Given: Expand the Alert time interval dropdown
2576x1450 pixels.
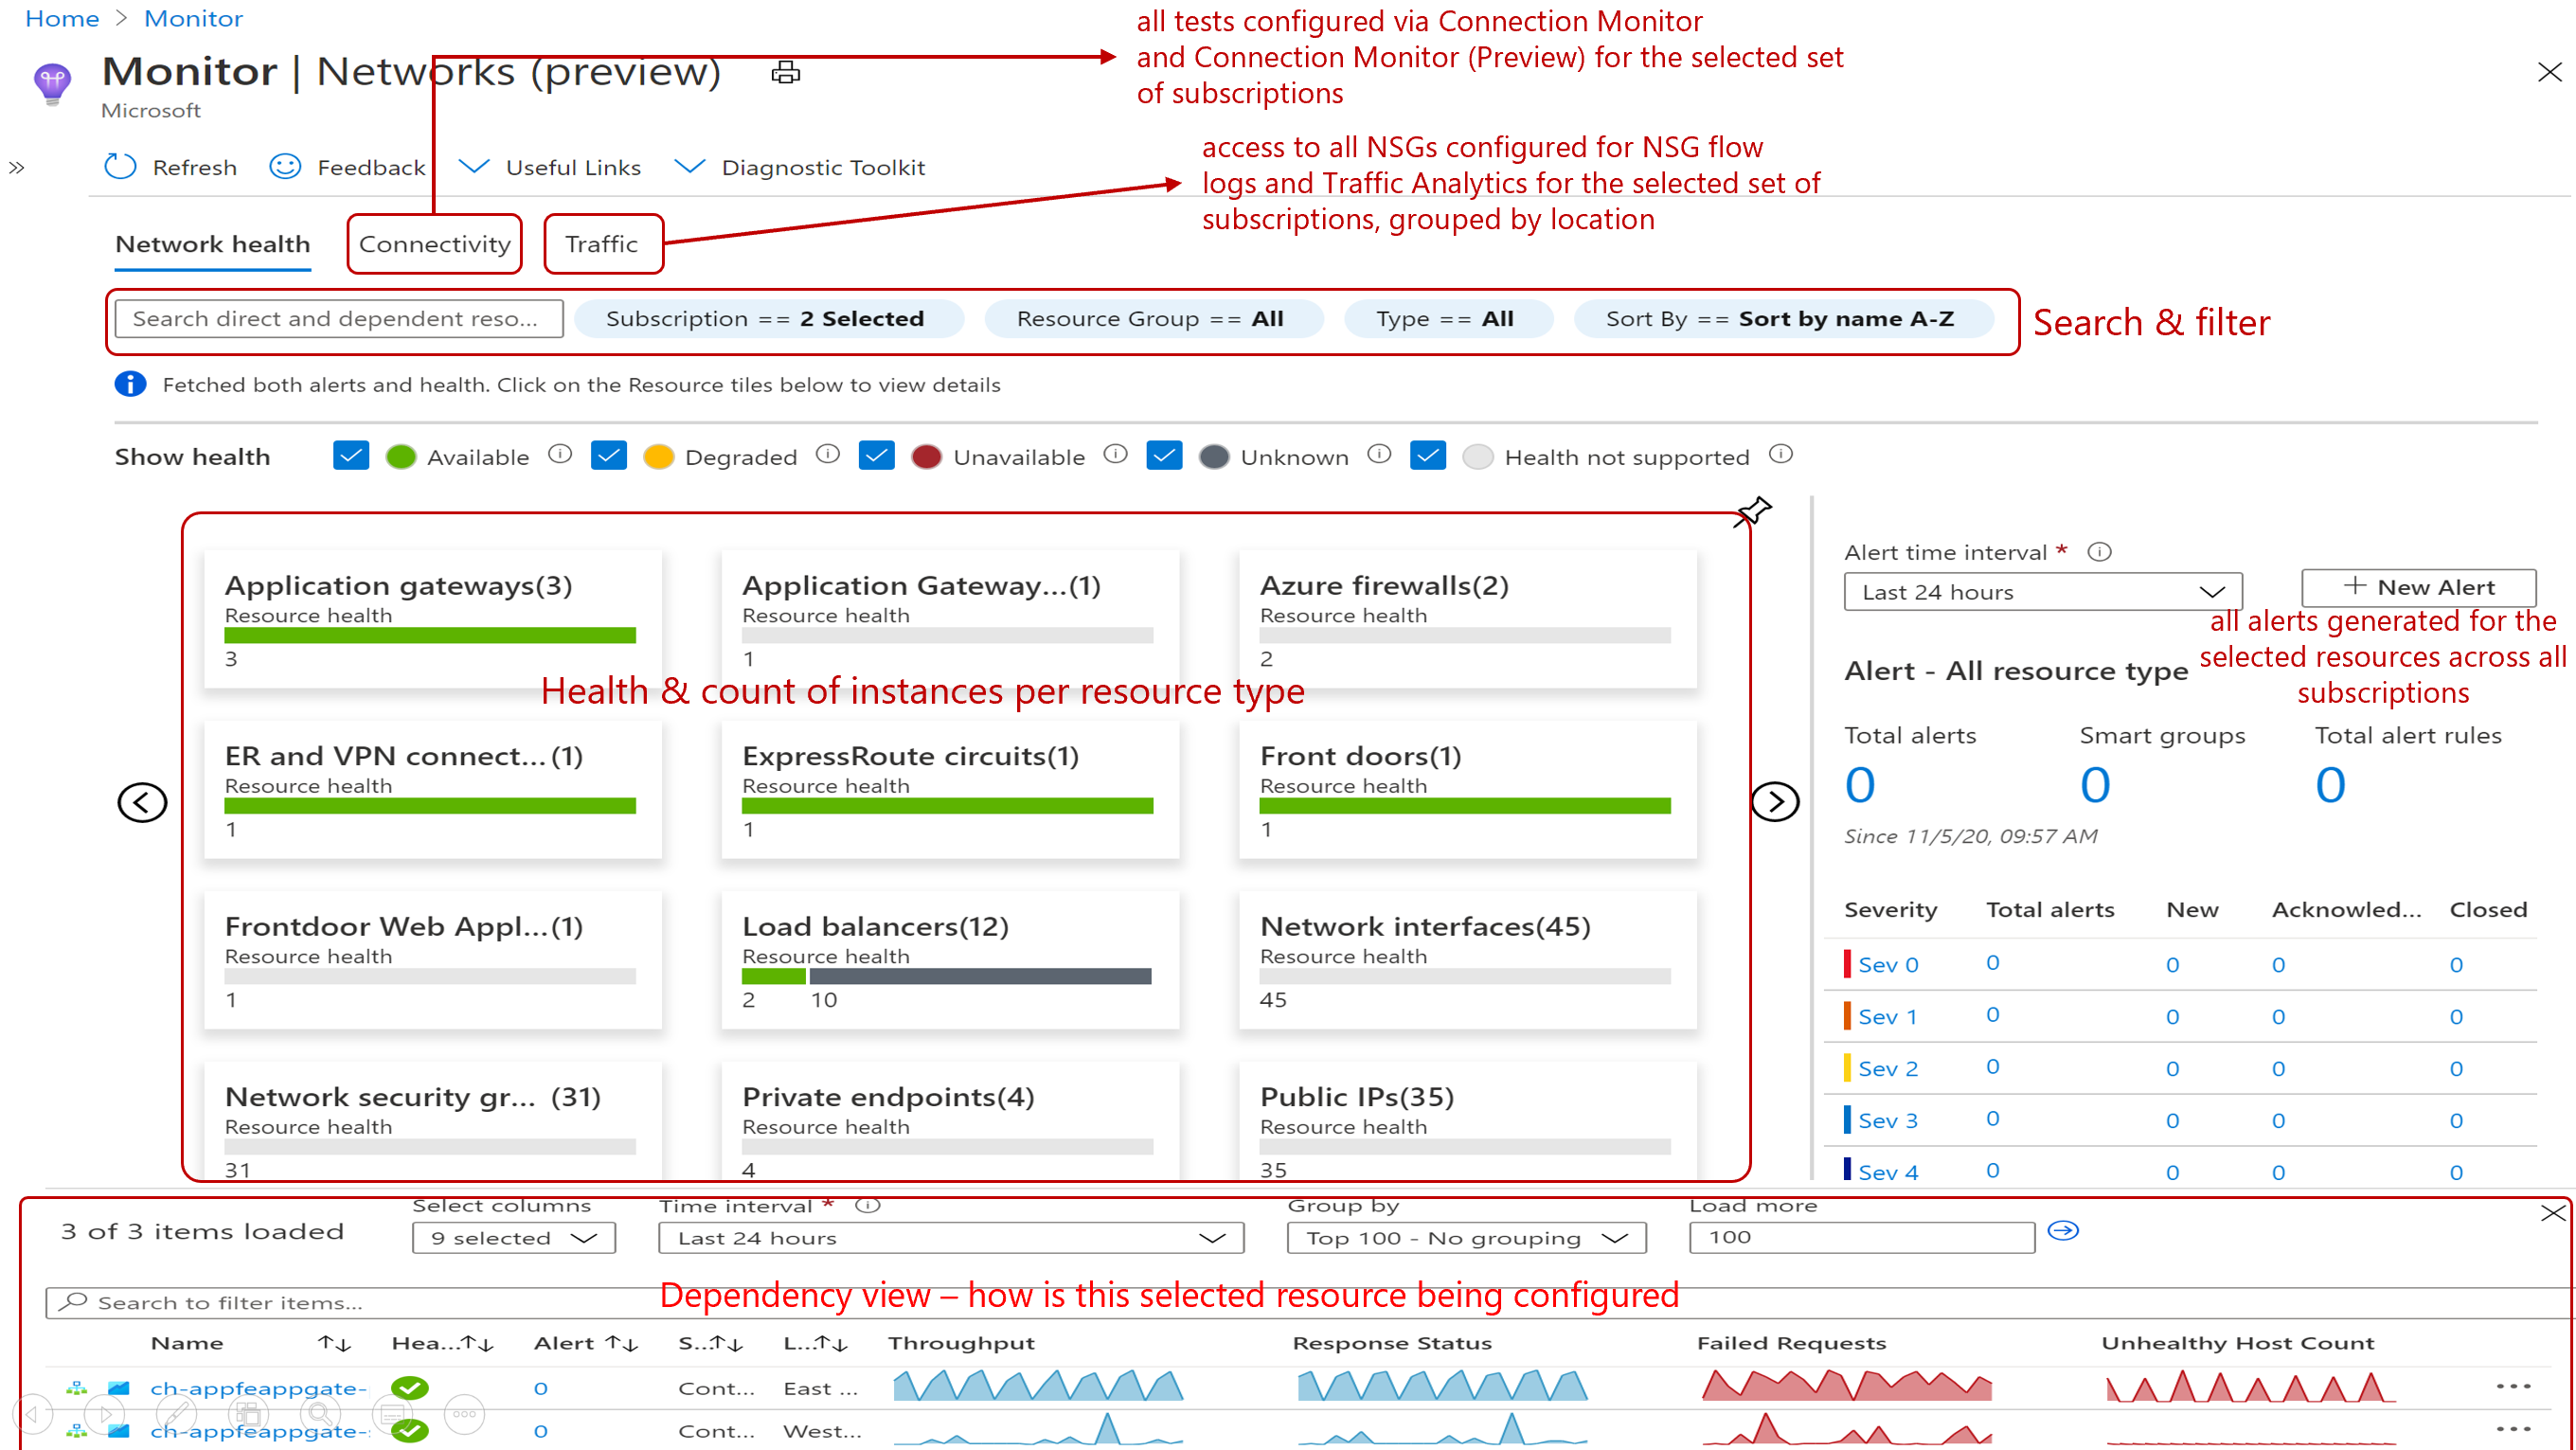Looking at the screenshot, I should (x=2040, y=589).
